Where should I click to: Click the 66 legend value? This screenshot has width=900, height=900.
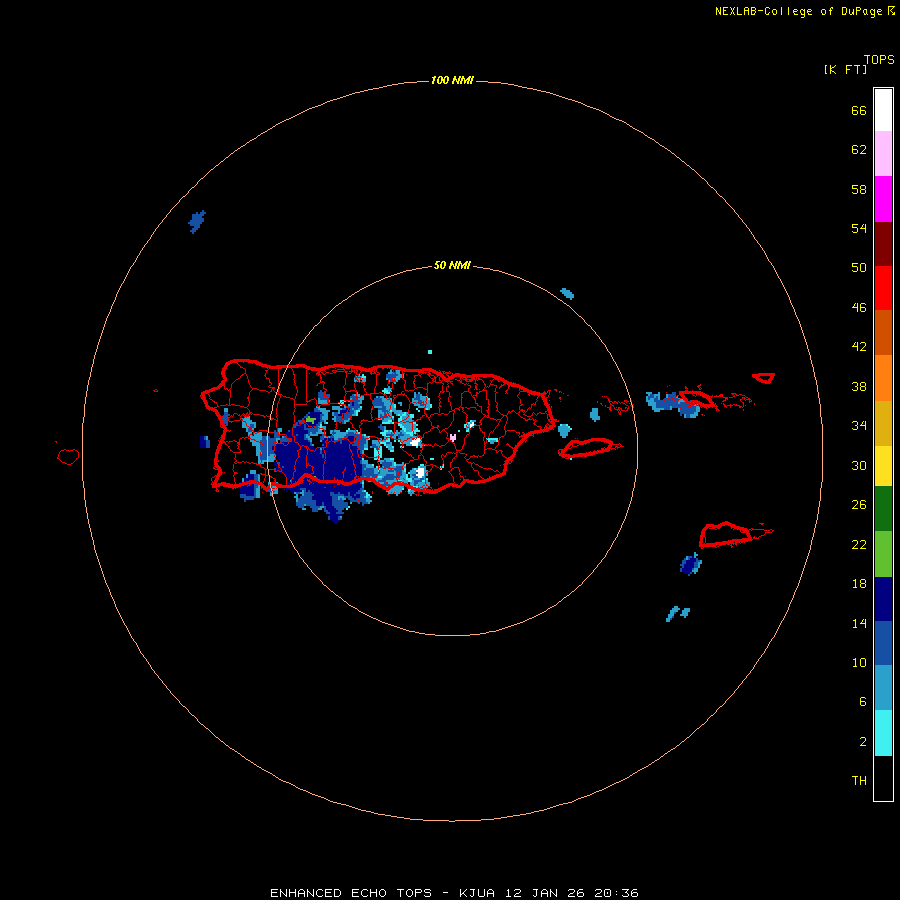click(x=859, y=111)
